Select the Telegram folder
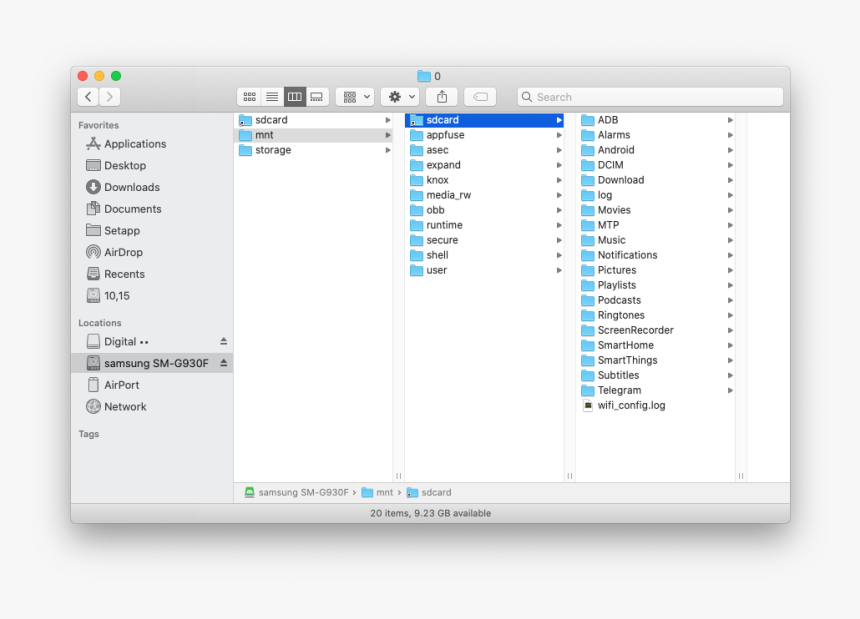 point(618,390)
